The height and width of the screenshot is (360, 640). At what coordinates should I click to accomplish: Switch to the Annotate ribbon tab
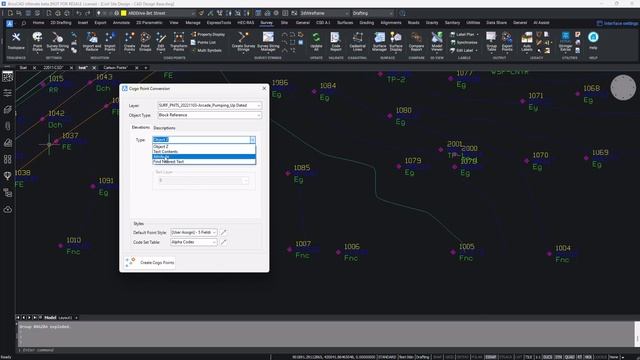point(121,23)
